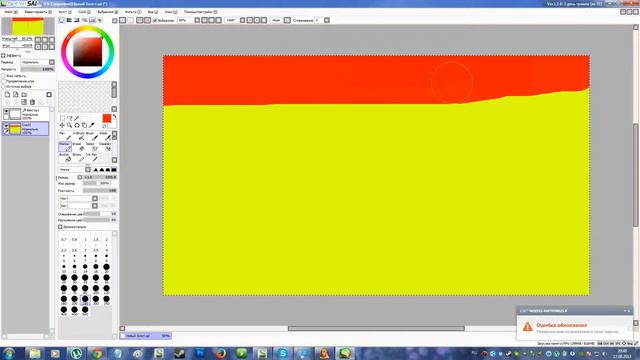Viewport: 640px width, 360px height.
Task: Pick brush size preset 500
Action: click(85, 310)
